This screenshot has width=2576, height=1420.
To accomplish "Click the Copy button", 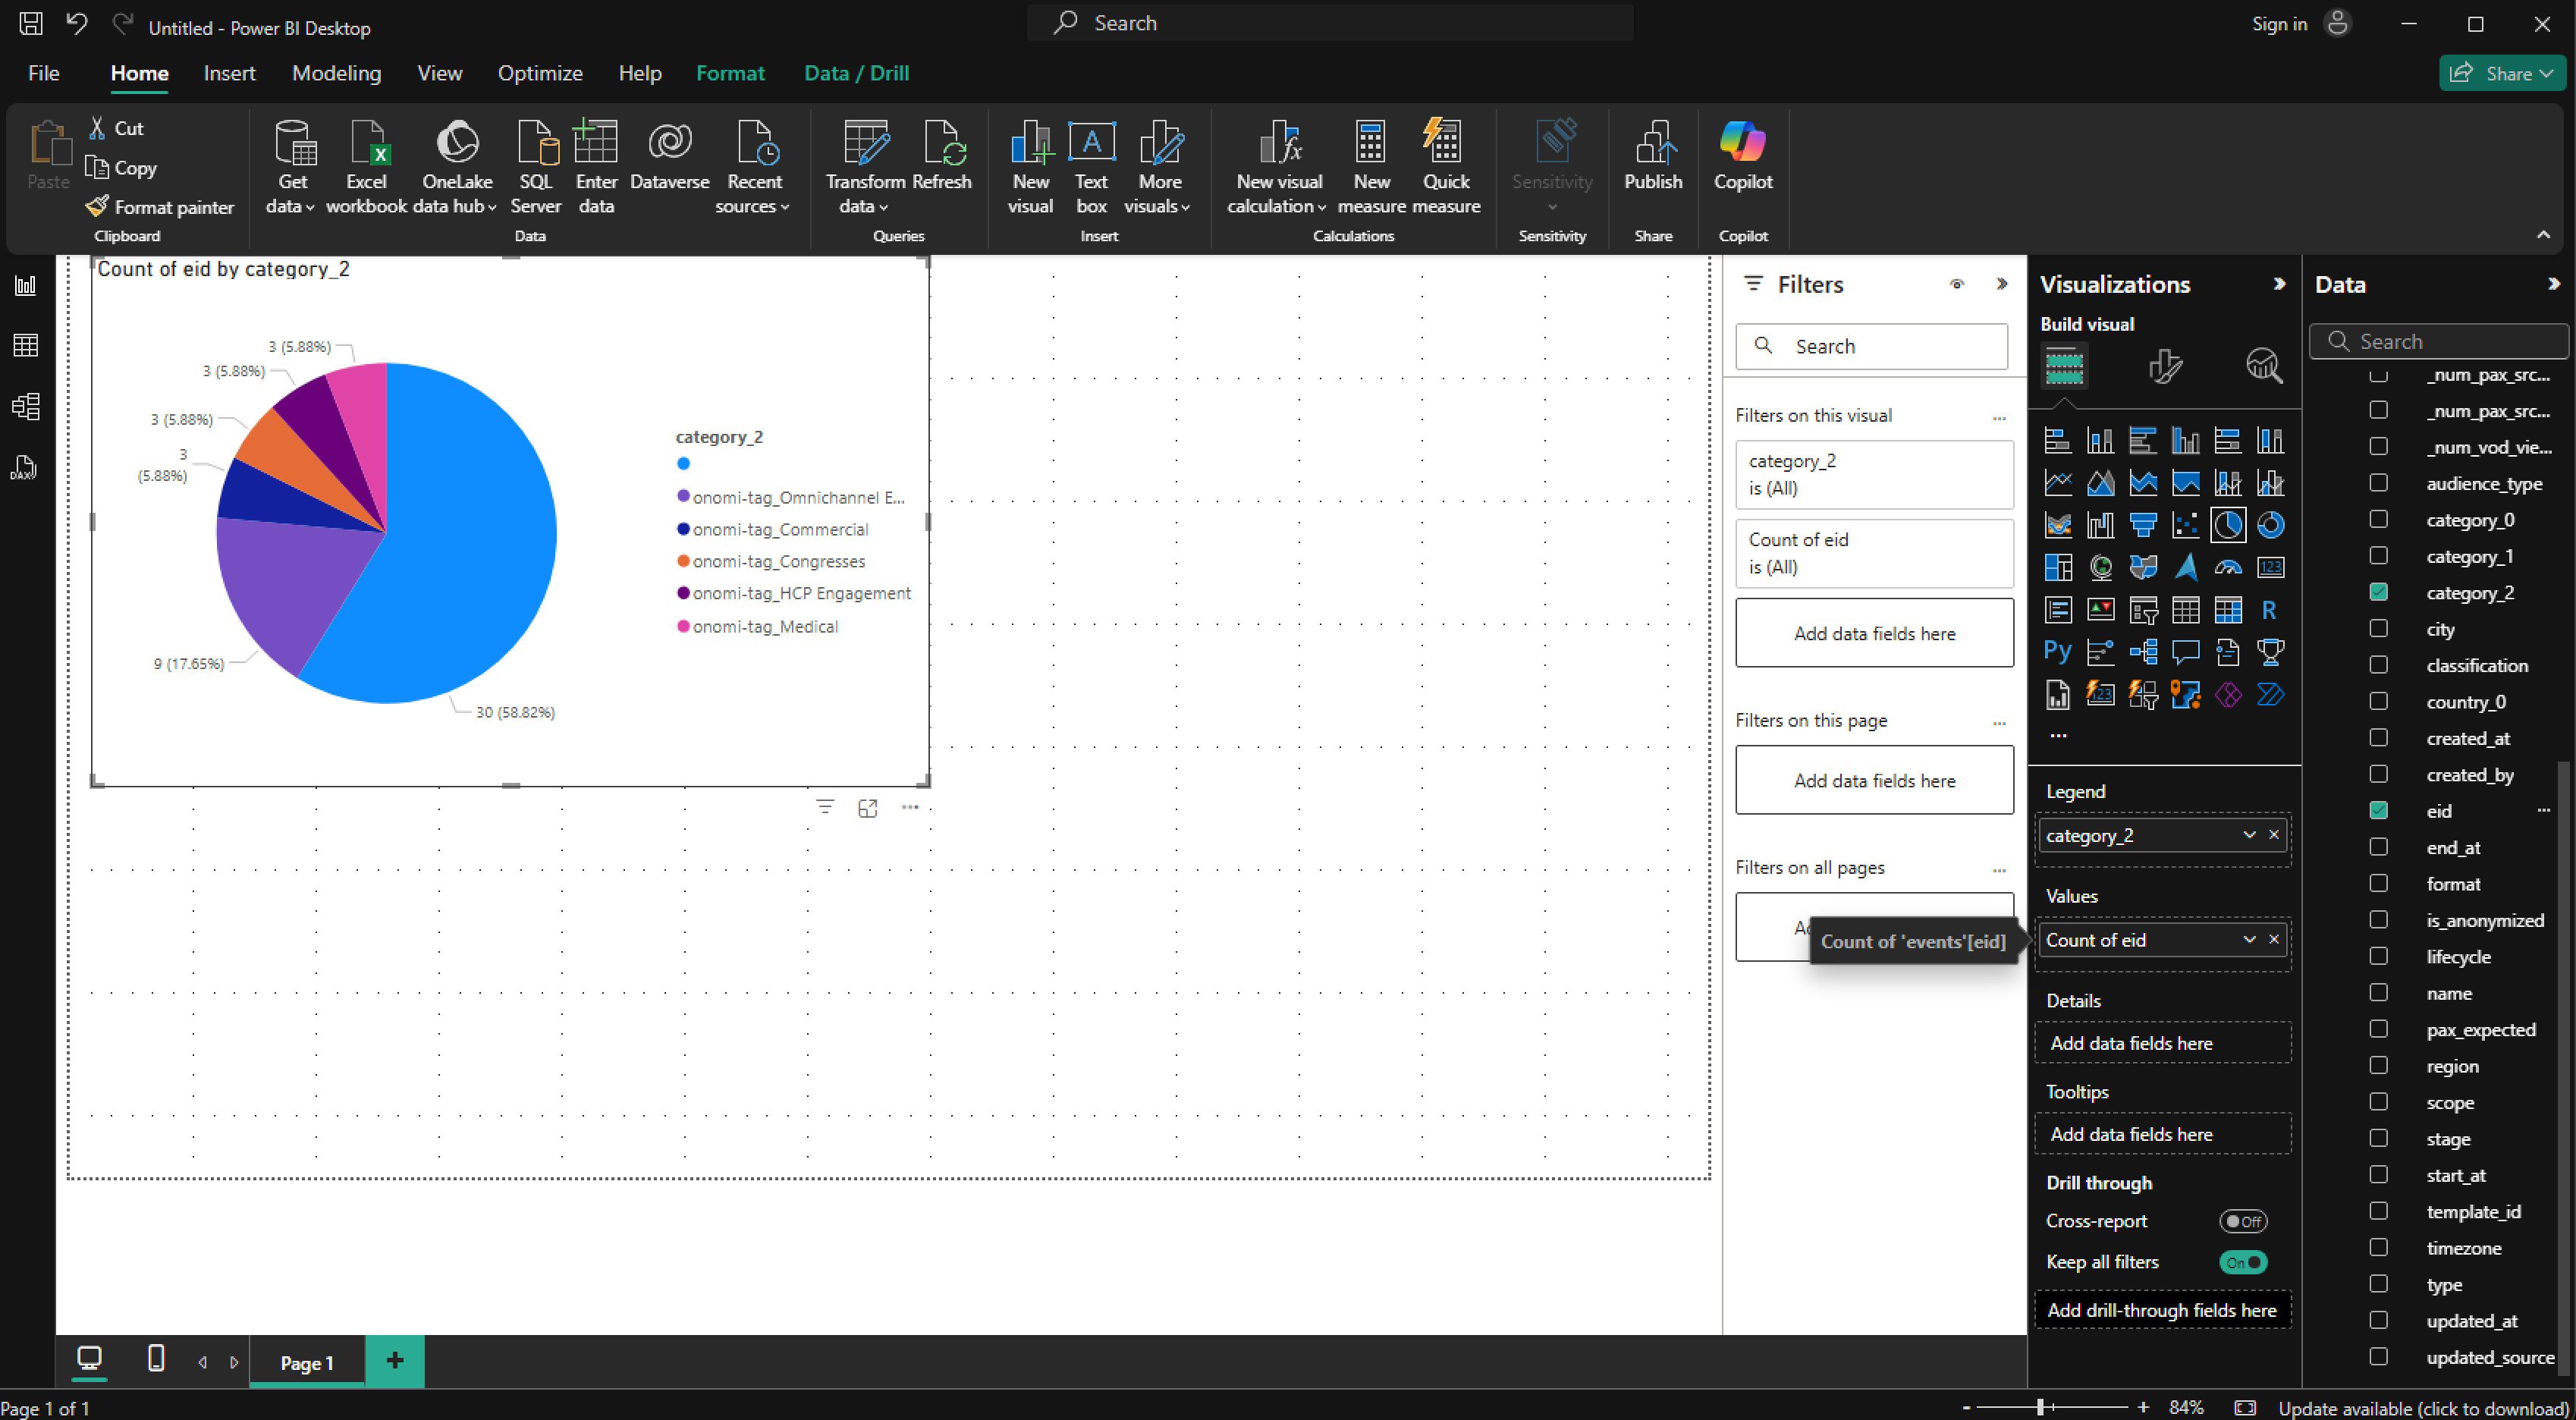I will pos(122,167).
